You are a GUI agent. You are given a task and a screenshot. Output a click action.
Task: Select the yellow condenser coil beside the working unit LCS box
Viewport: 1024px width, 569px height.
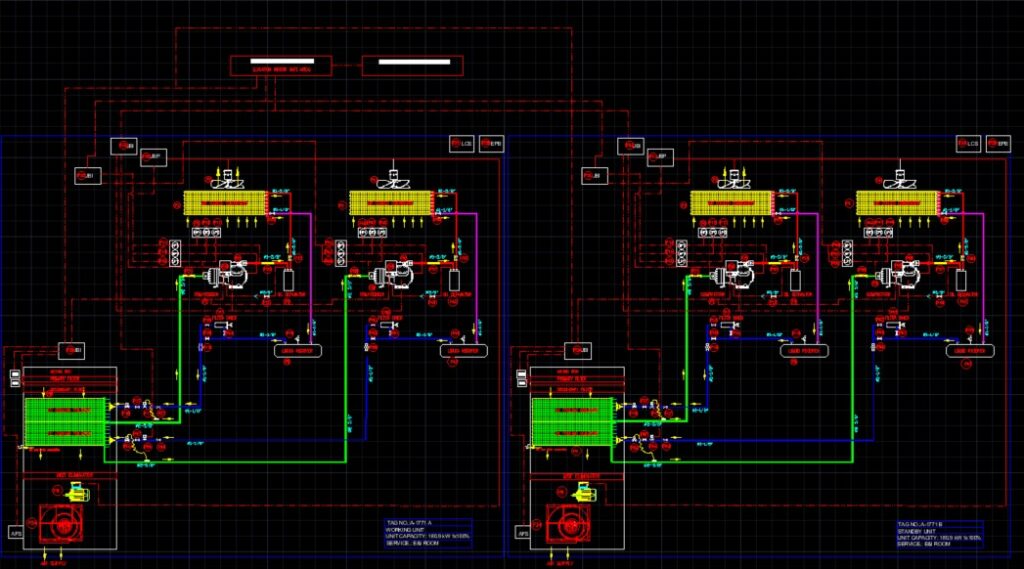click(x=391, y=203)
